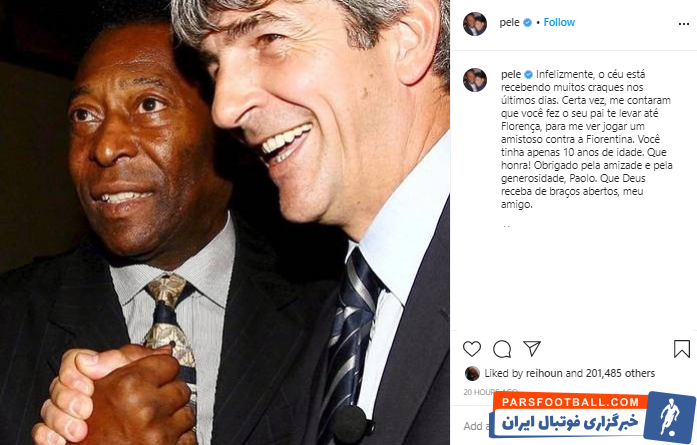
Task: Focus the 'Add a comment' input field
Action: click(477, 426)
